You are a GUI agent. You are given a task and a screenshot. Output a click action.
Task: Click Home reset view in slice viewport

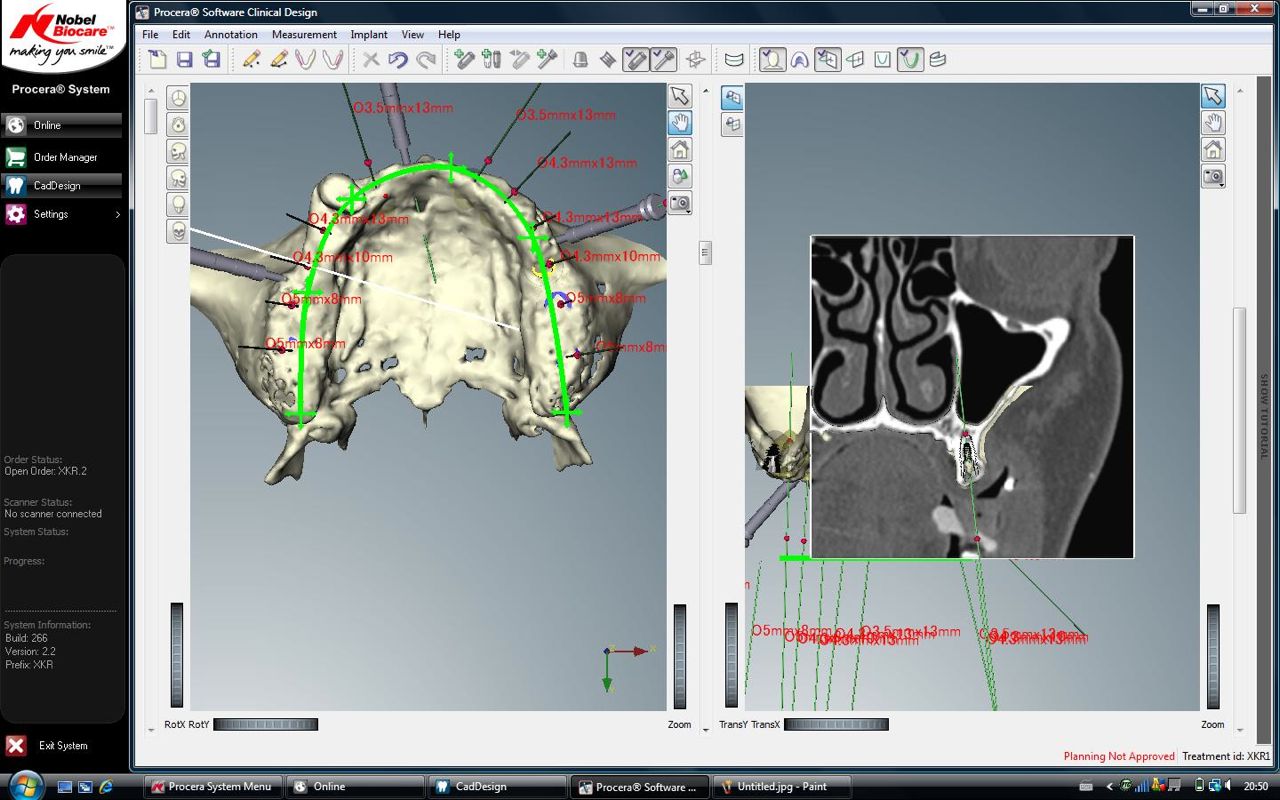pos(1213,150)
